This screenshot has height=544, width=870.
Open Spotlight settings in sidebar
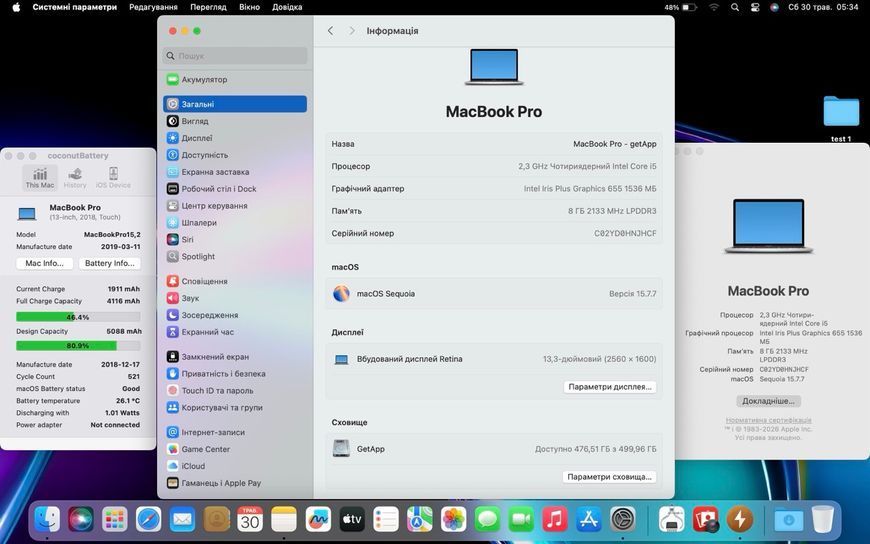(235, 256)
